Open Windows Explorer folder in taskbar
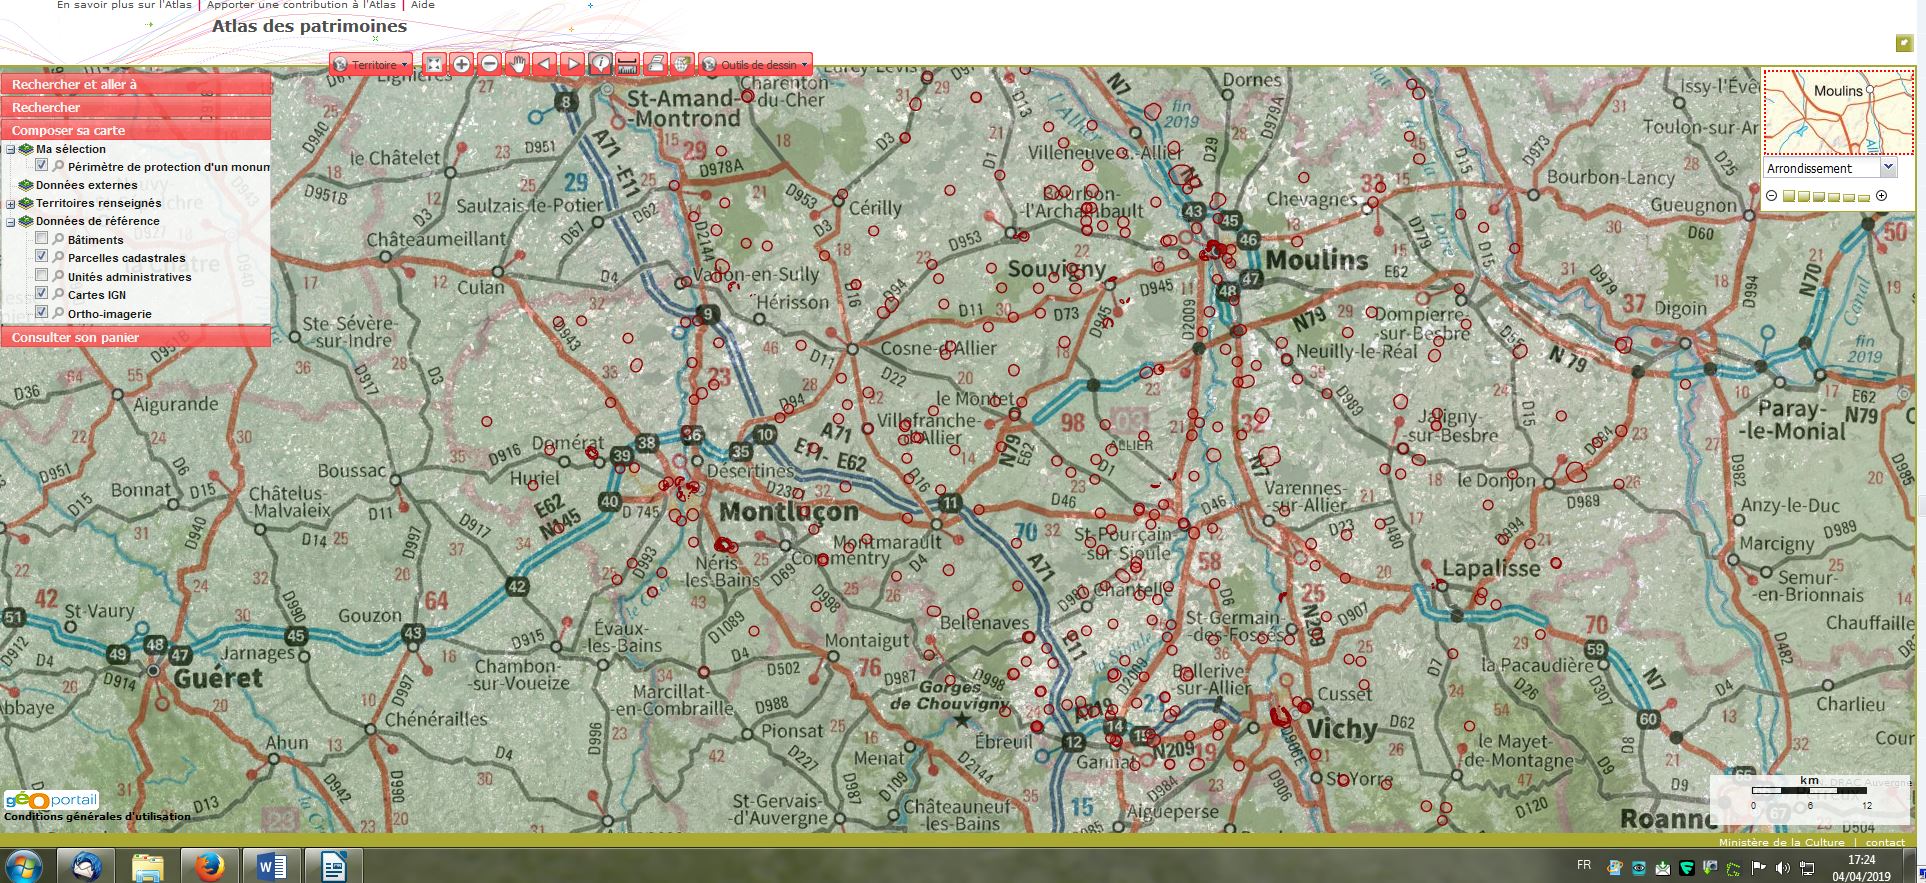 pyautogui.click(x=147, y=866)
